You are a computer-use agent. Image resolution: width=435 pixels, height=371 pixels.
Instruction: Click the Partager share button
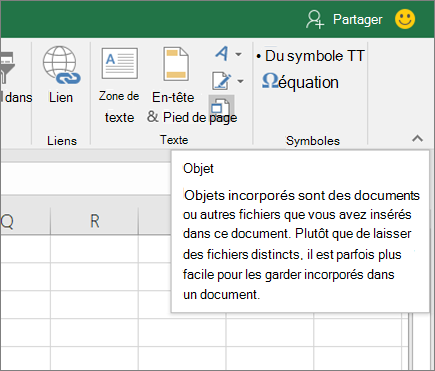pyautogui.click(x=344, y=19)
